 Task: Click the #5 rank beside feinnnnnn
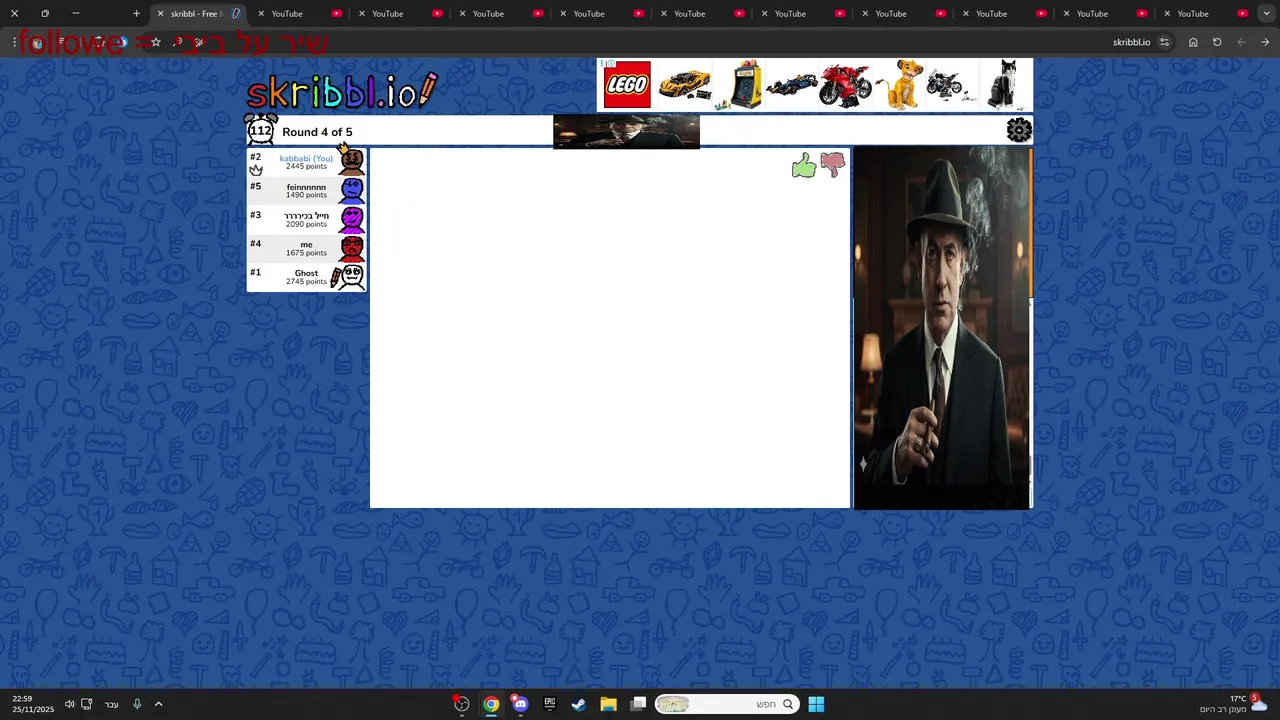click(x=255, y=186)
